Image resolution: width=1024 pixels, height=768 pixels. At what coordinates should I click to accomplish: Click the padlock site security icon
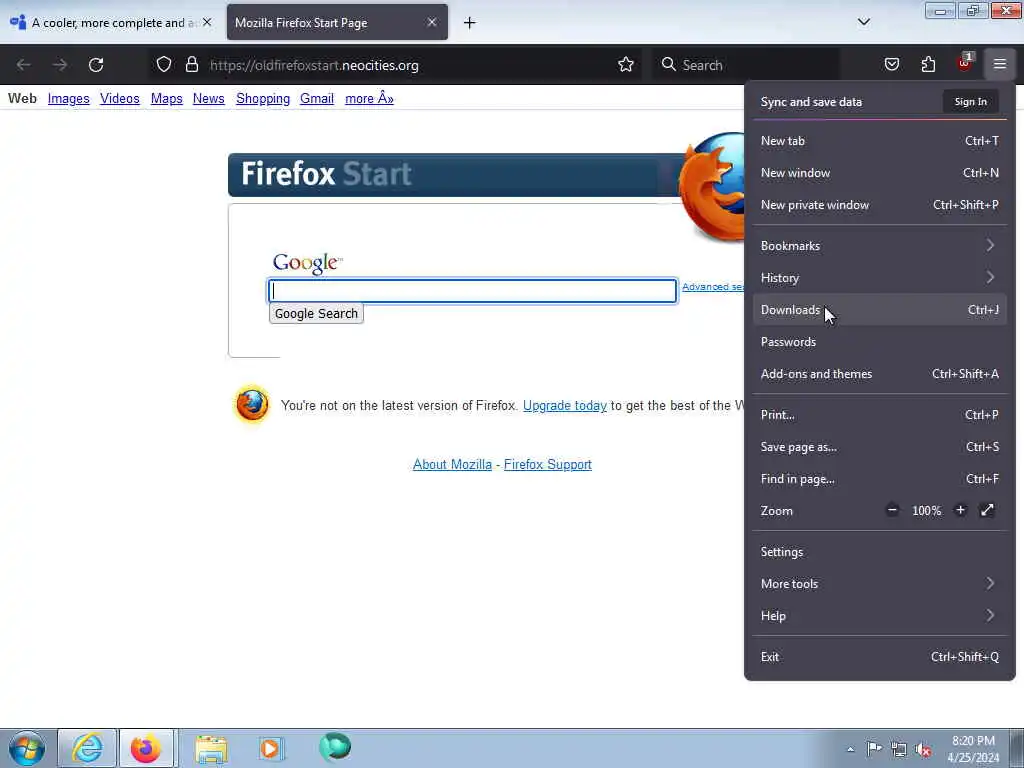point(191,64)
